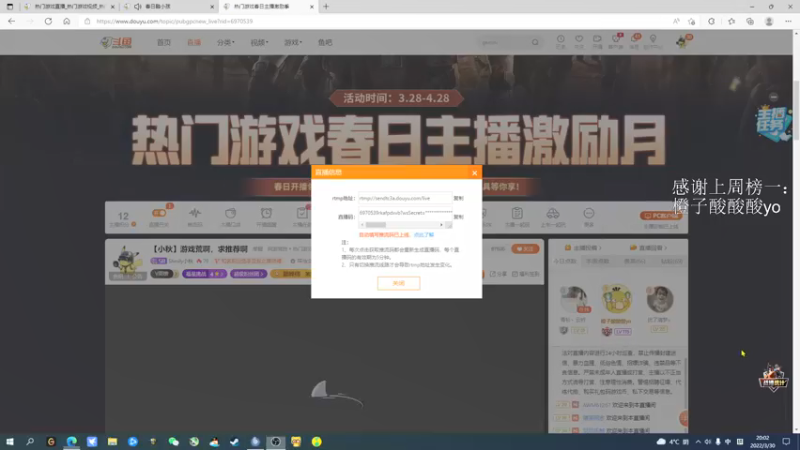
Task: Click the center top-ranked user avatar
Action: (x=616, y=299)
